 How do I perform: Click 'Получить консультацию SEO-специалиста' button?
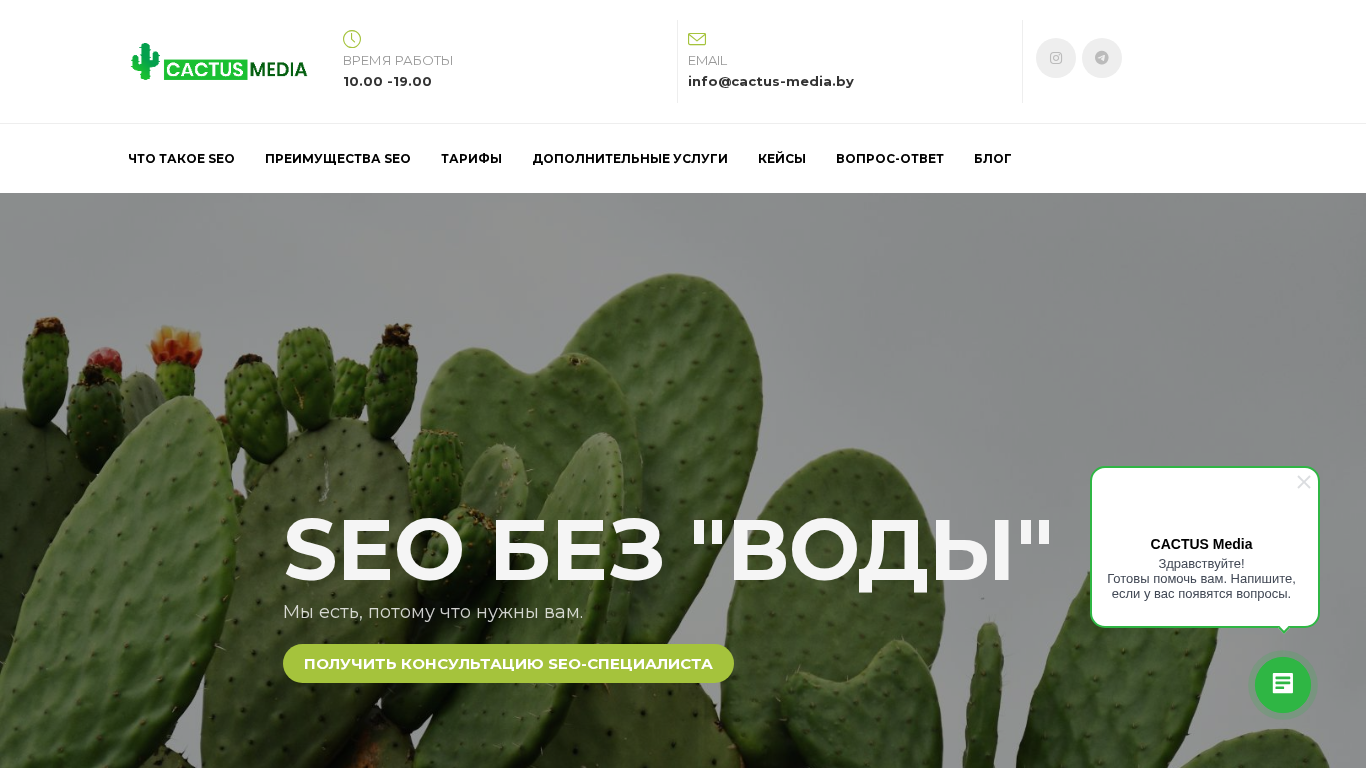pos(508,664)
